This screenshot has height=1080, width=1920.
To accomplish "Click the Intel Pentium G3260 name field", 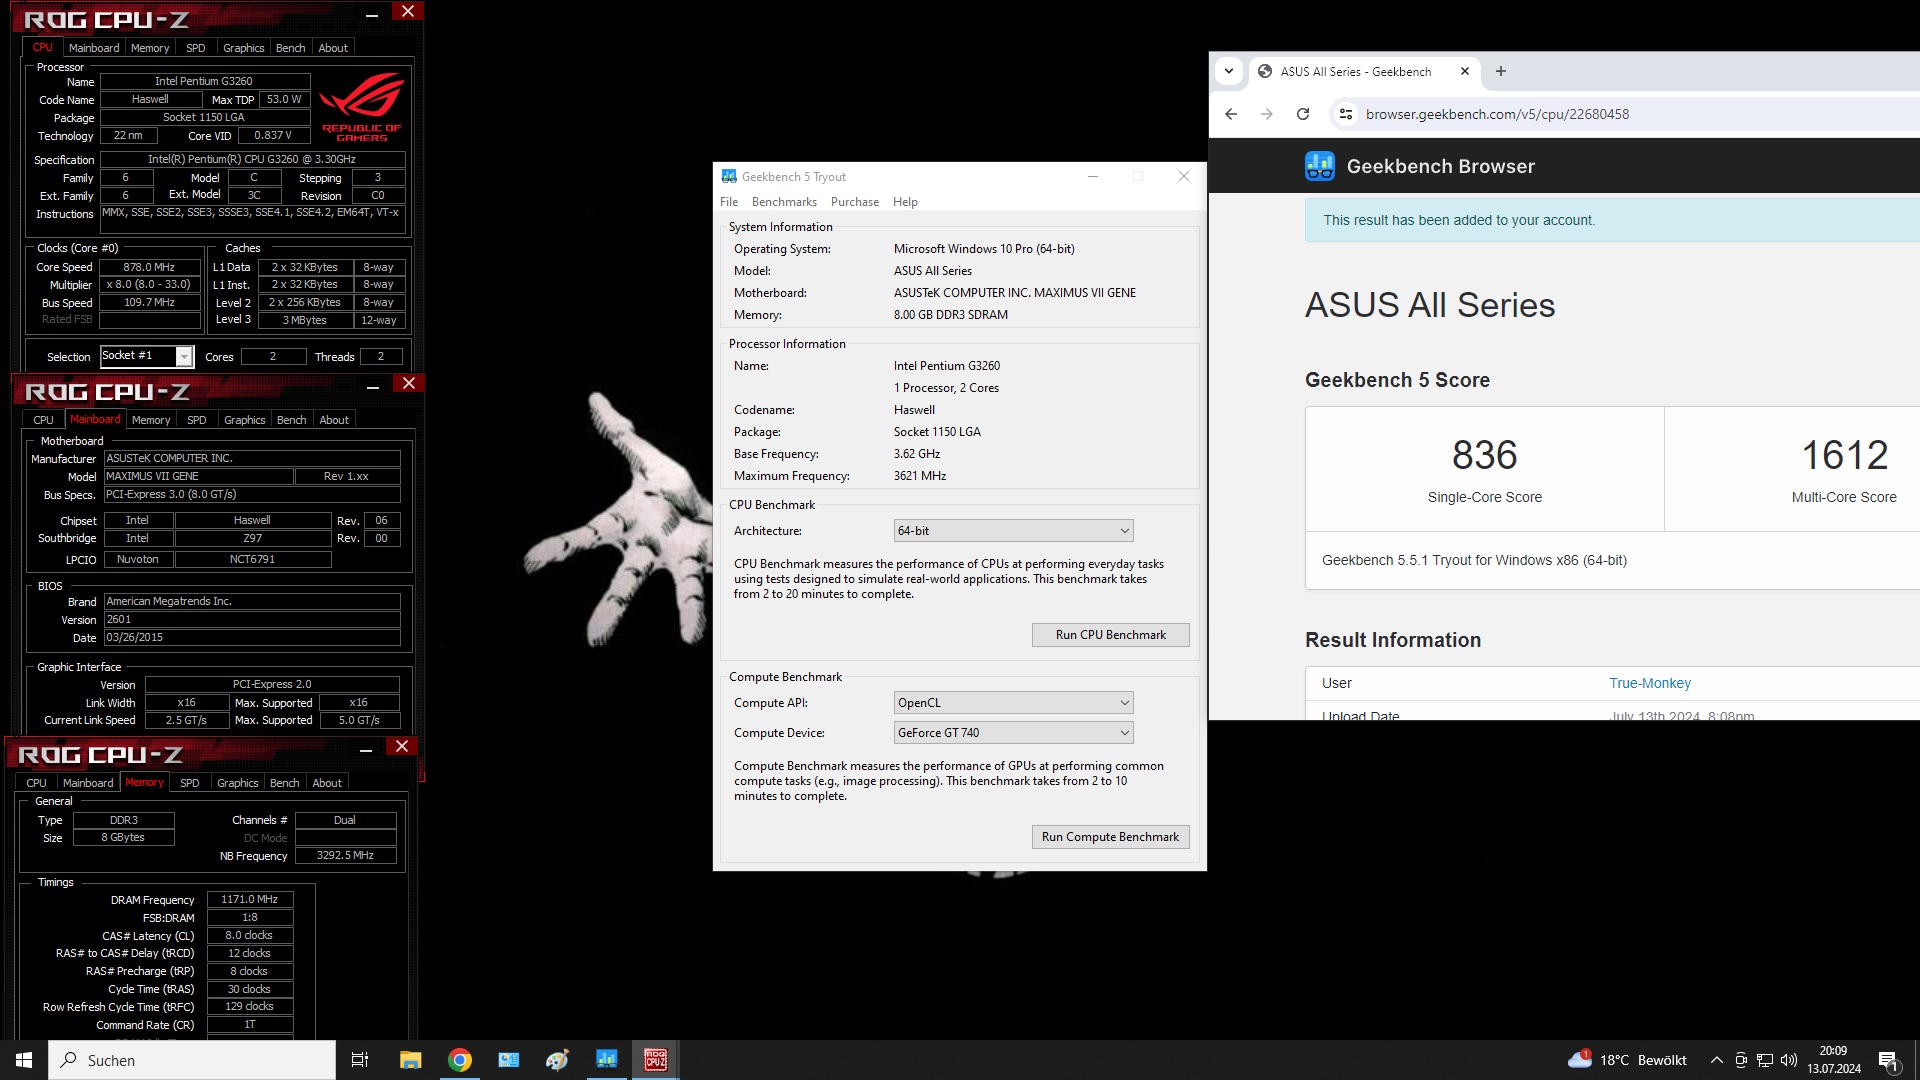I will (204, 81).
